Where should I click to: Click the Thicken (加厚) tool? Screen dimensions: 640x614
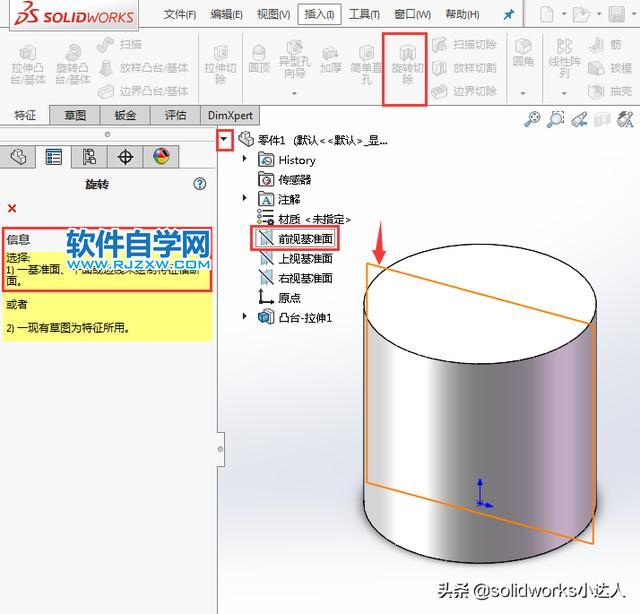point(330,60)
